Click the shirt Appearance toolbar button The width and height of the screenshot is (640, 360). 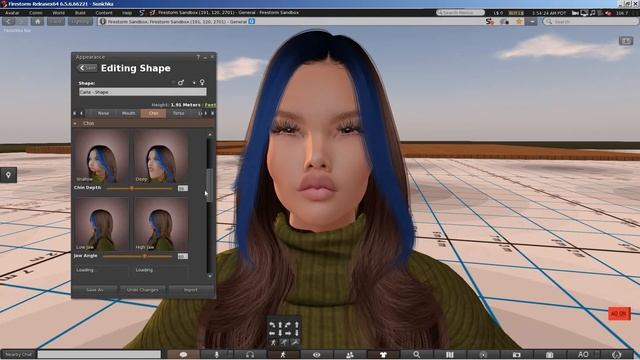(x=383, y=355)
